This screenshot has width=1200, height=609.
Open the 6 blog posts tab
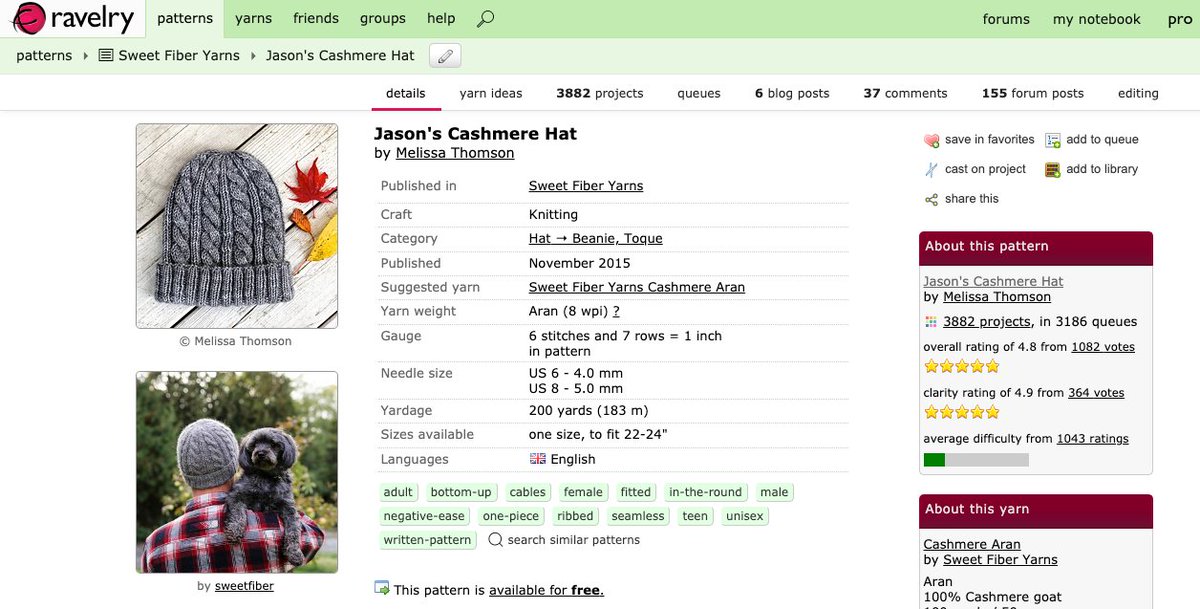point(792,94)
